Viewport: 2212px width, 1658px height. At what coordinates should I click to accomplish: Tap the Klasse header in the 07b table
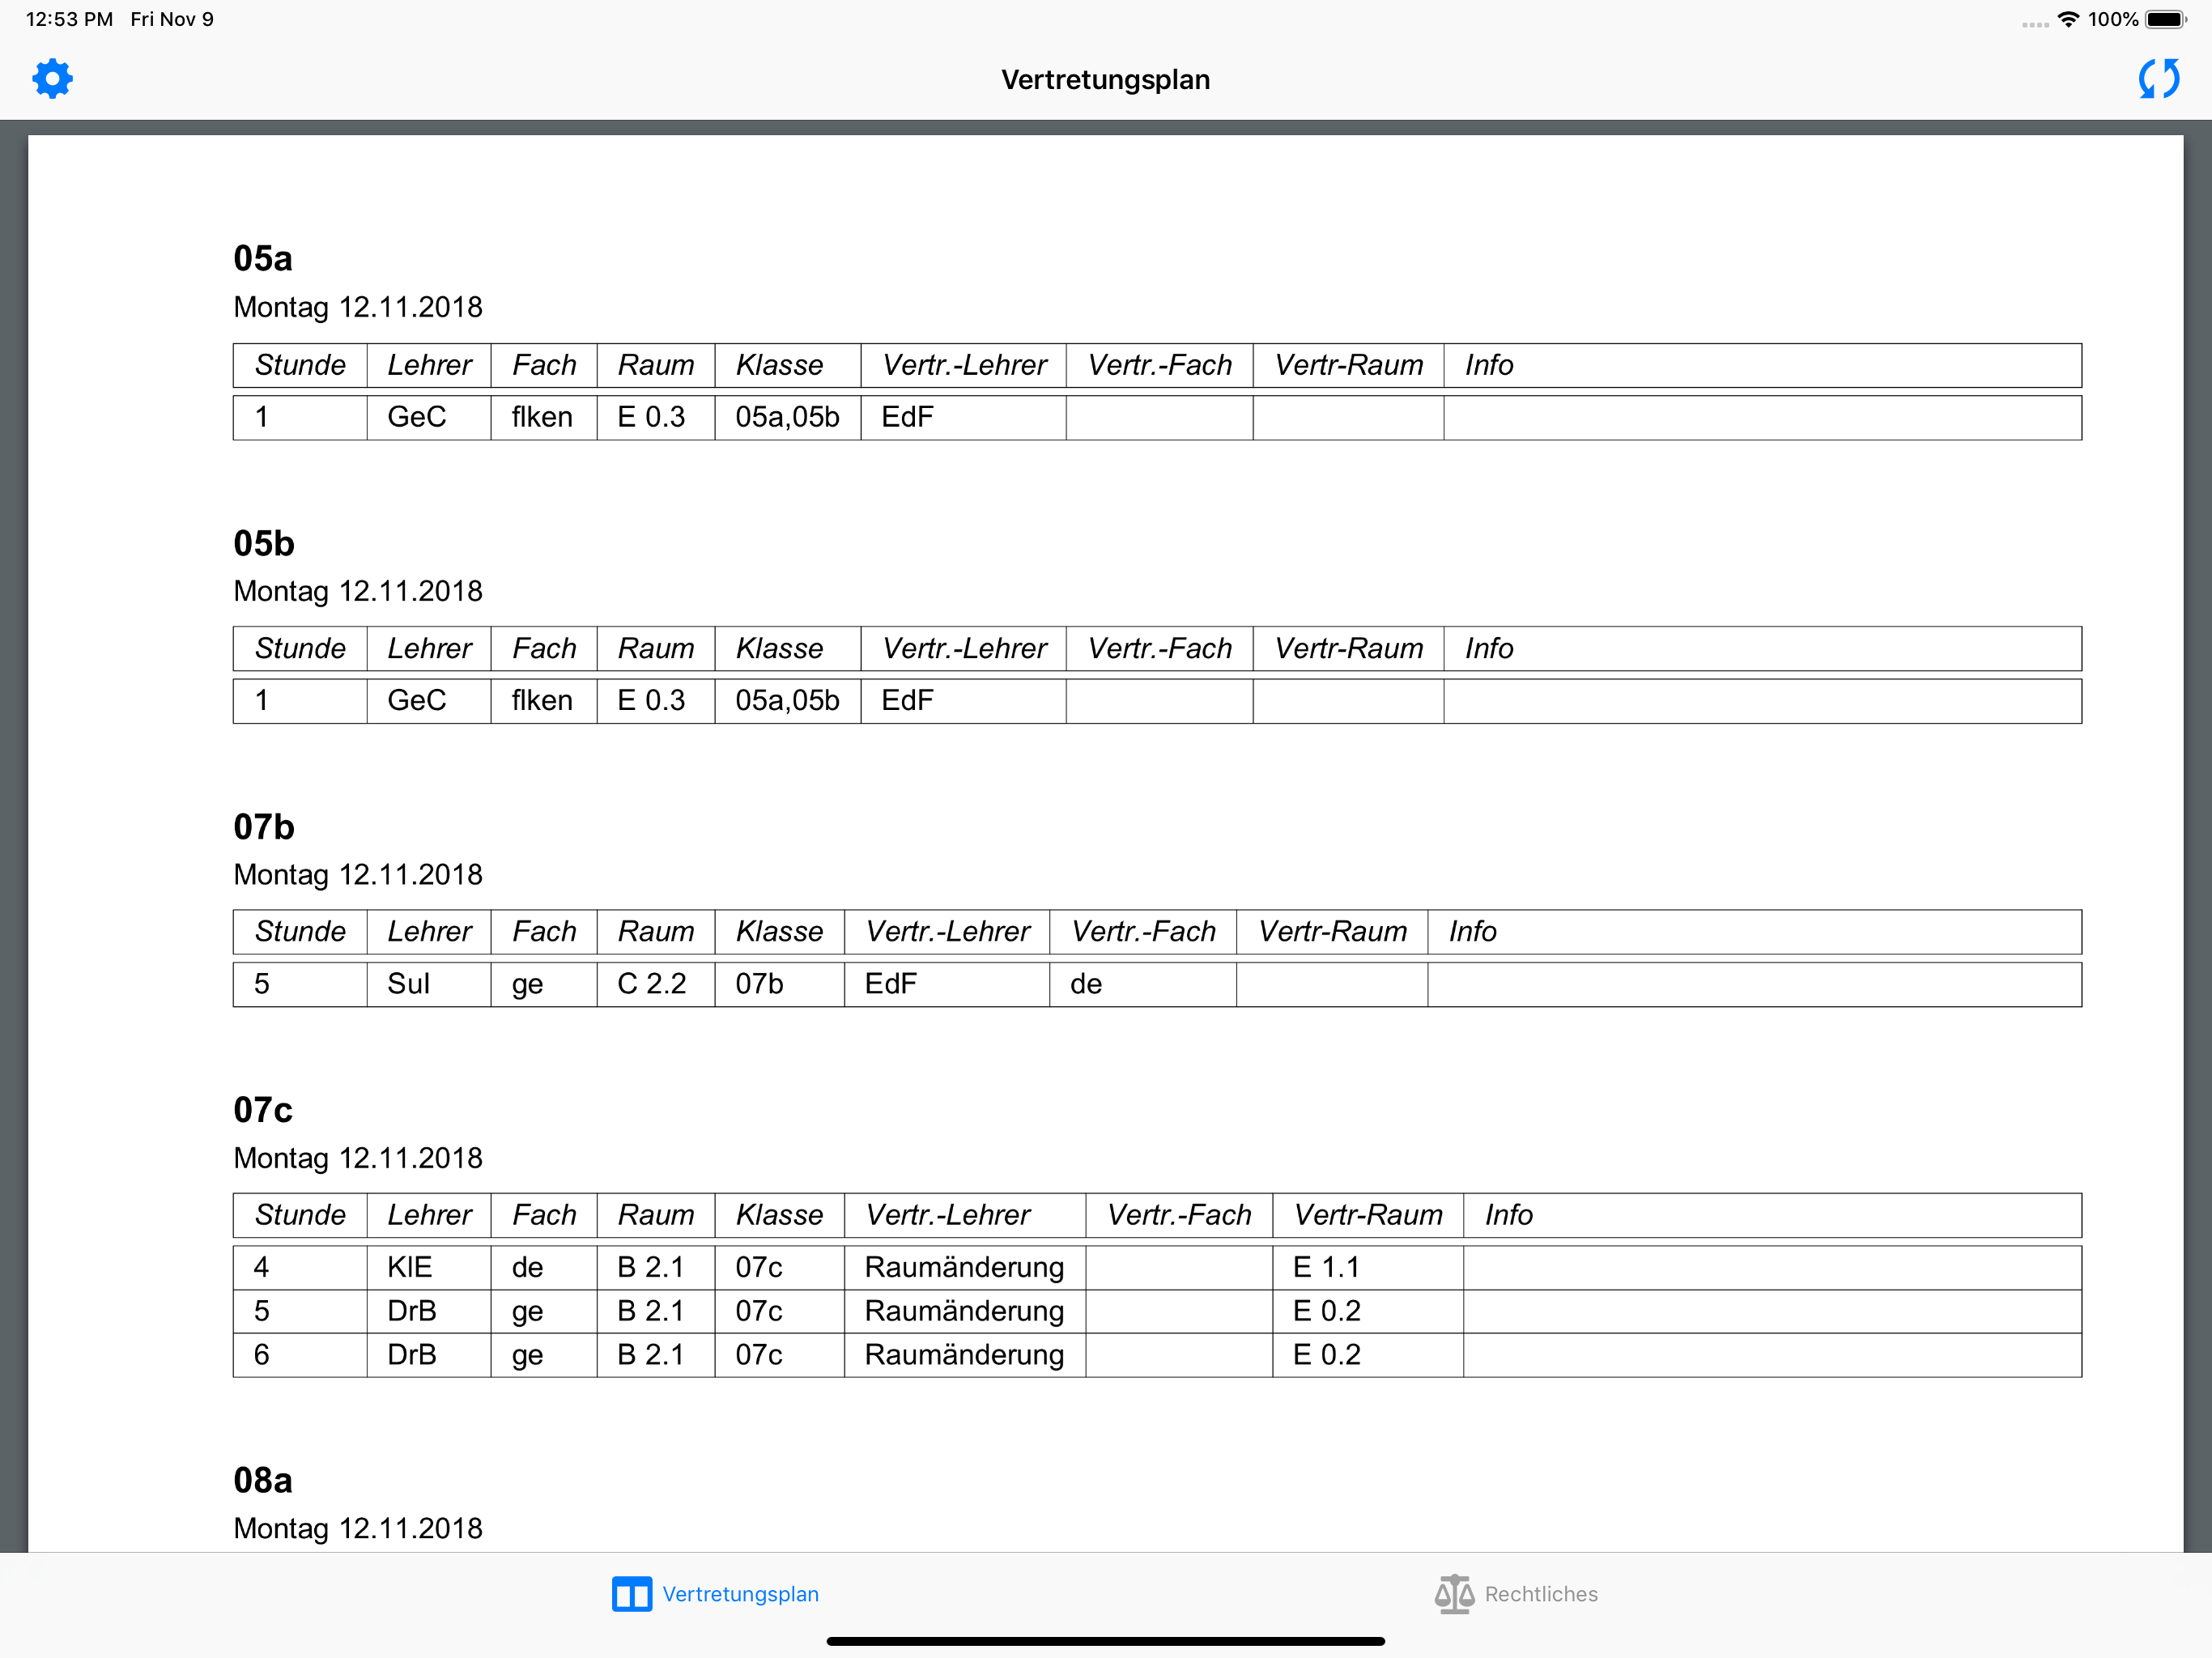[779, 931]
